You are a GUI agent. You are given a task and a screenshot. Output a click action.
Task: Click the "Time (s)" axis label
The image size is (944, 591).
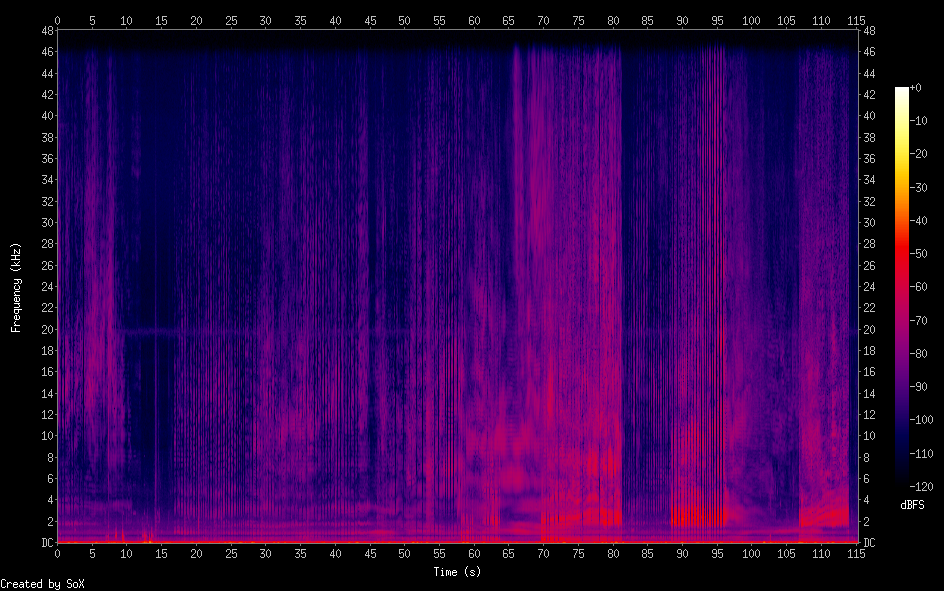[457, 571]
